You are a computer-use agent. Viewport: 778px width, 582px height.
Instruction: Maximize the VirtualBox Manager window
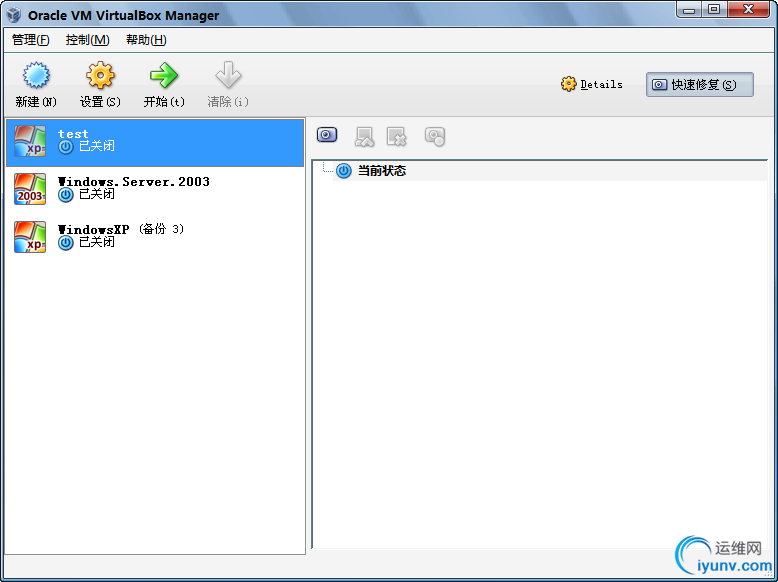tap(714, 9)
